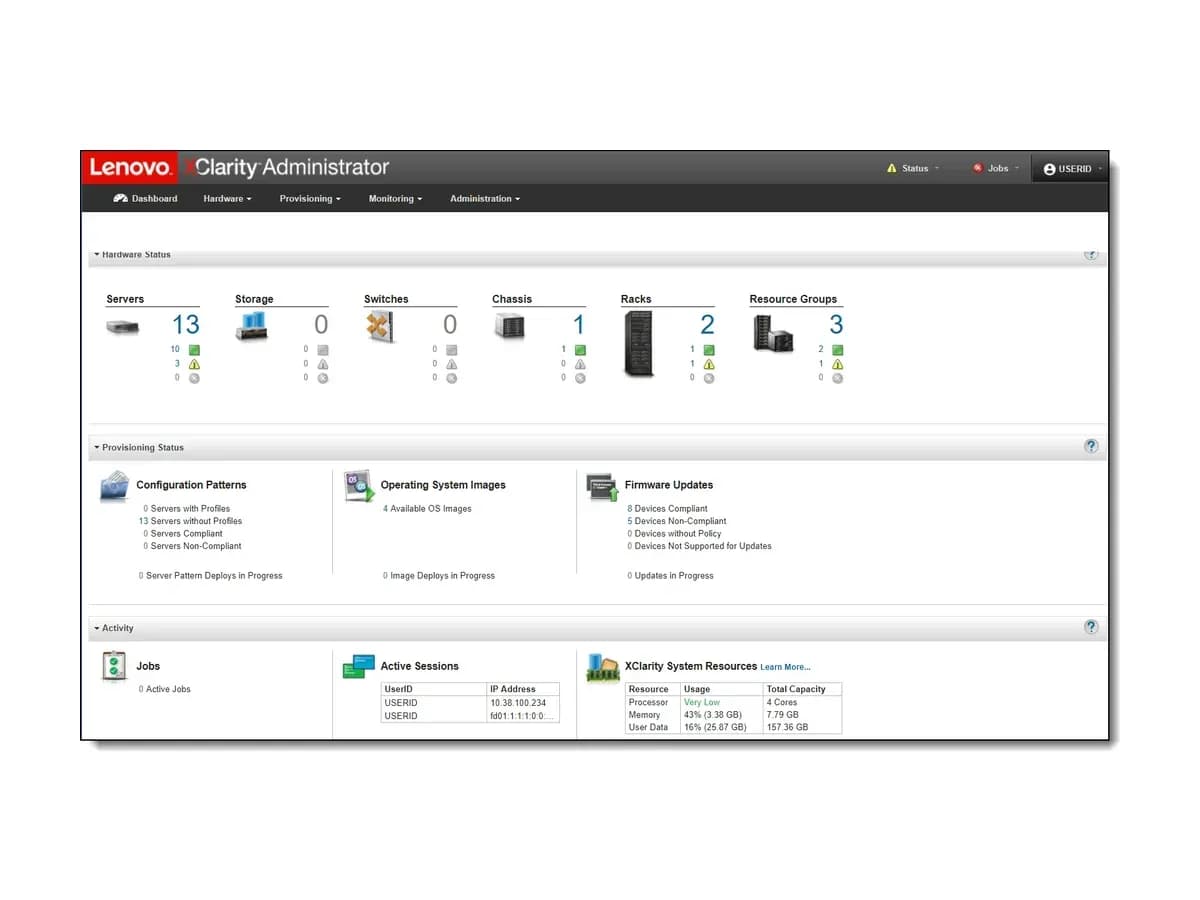Viewport: 1200px width, 900px height.
Task: Click the UserID column header
Action: click(x=433, y=689)
